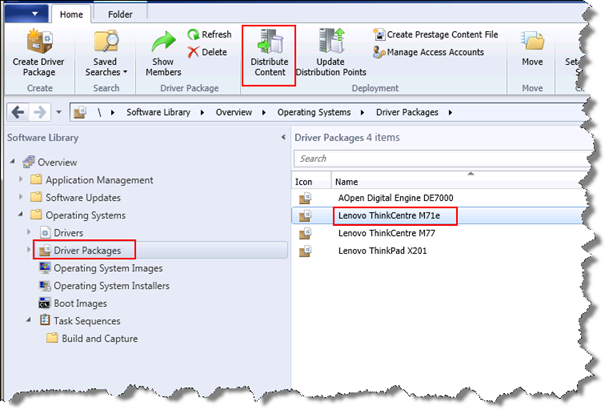Expand the Software Updates node
605x410 pixels.
coord(20,197)
